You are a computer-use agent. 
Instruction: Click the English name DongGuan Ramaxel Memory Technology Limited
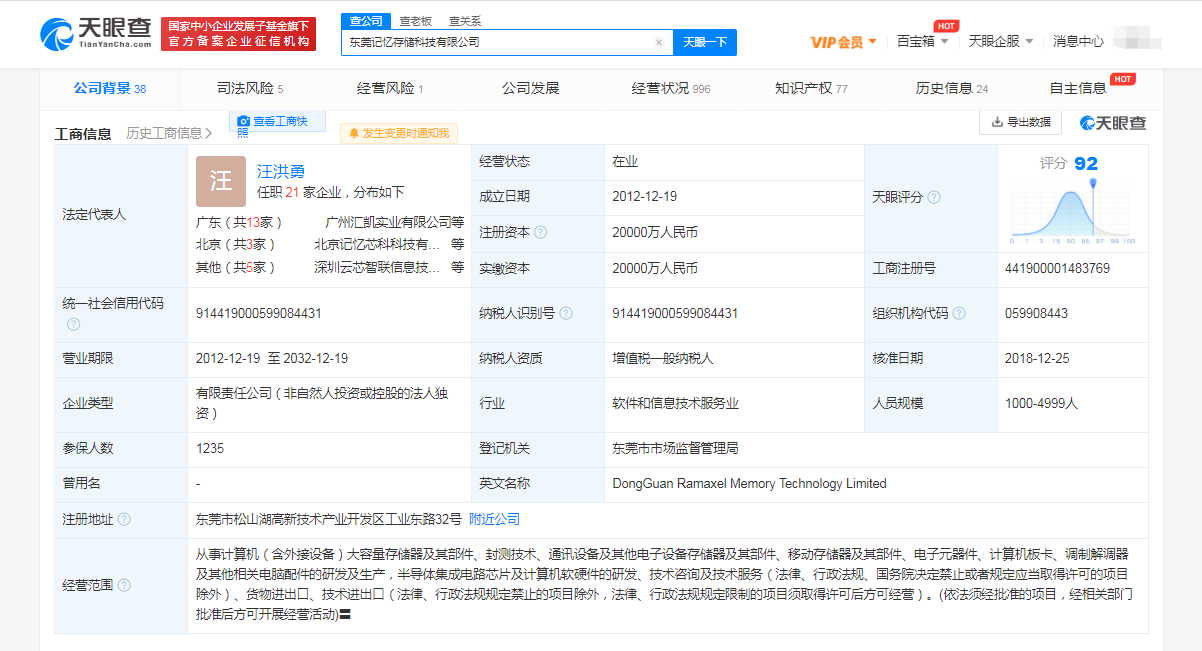click(x=749, y=483)
